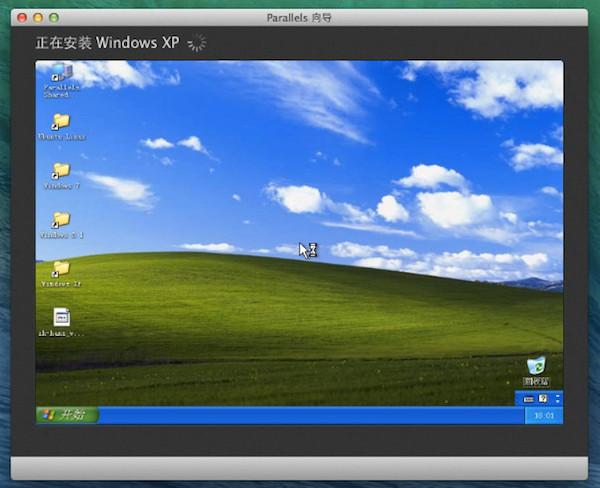Select the Recycle Bin icon
600x488 pixels.
tap(536, 371)
